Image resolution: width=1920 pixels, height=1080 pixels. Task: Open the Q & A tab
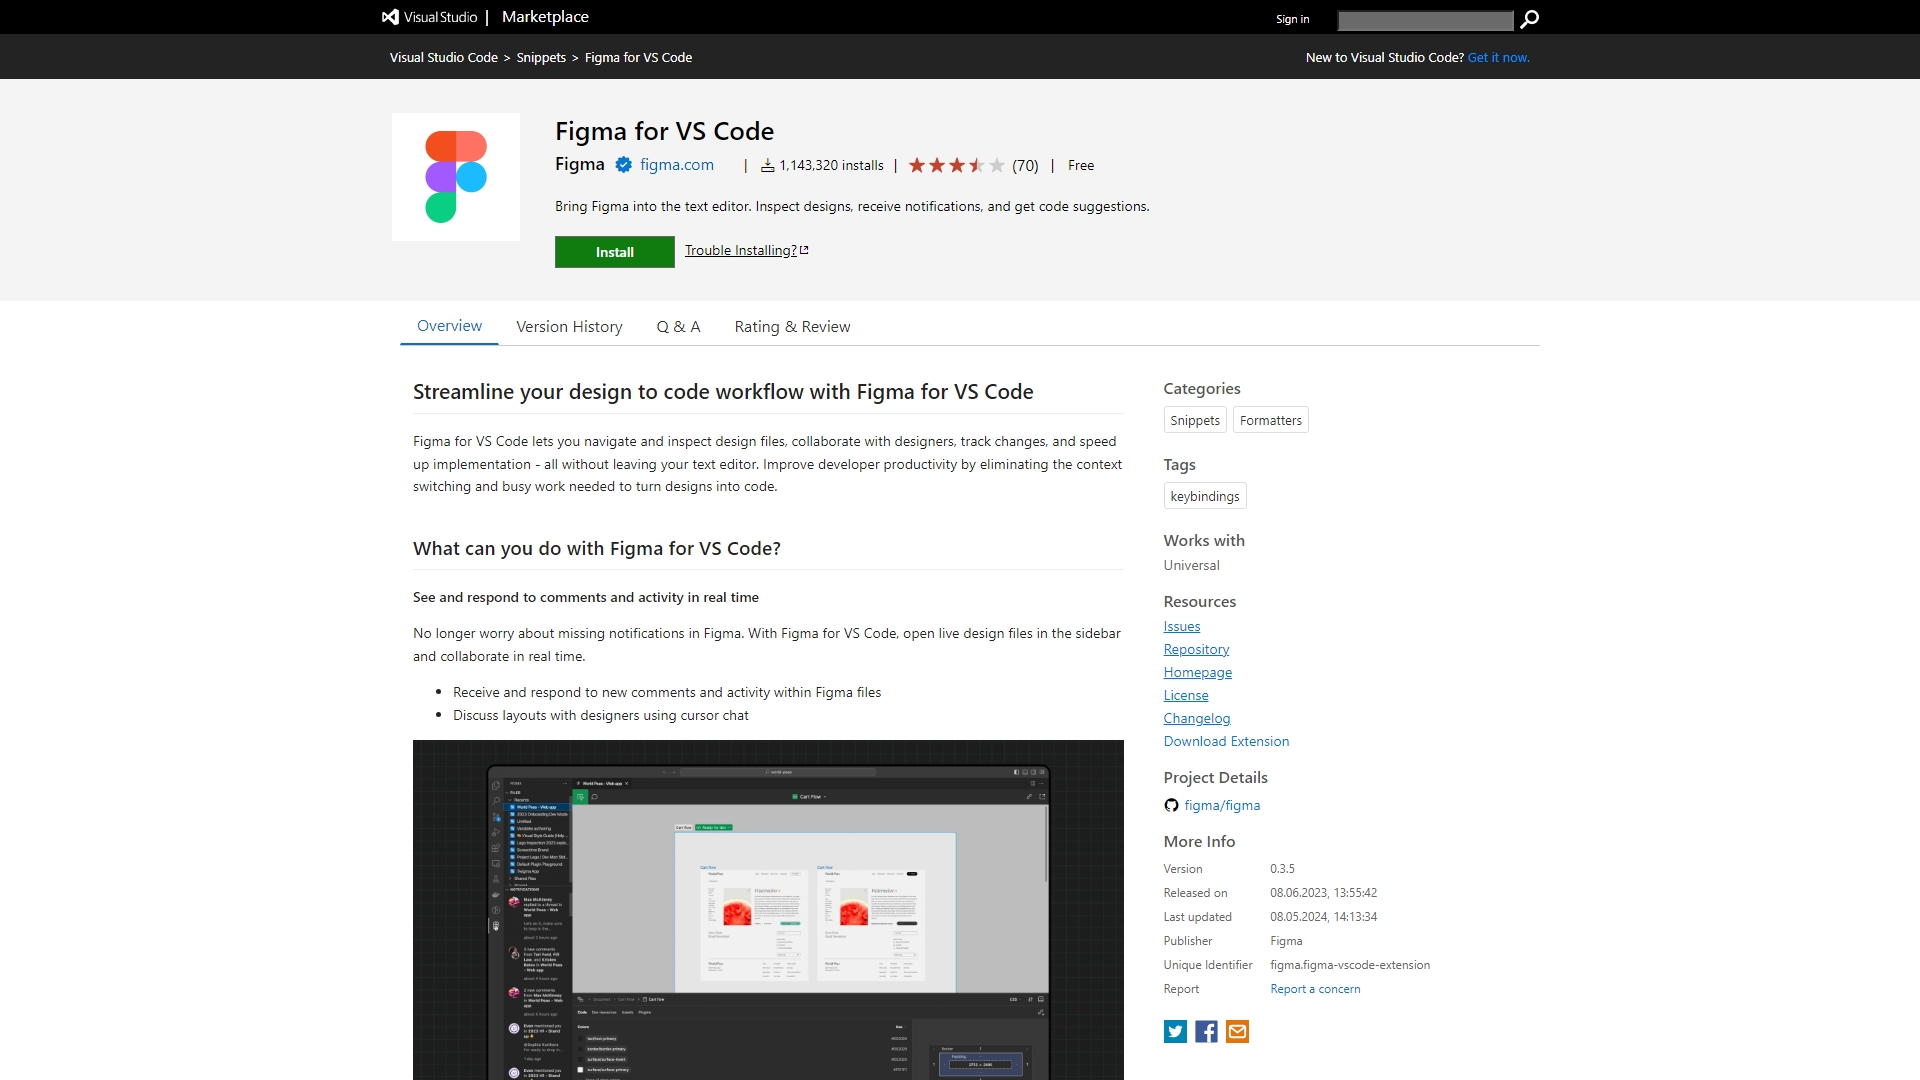(678, 327)
